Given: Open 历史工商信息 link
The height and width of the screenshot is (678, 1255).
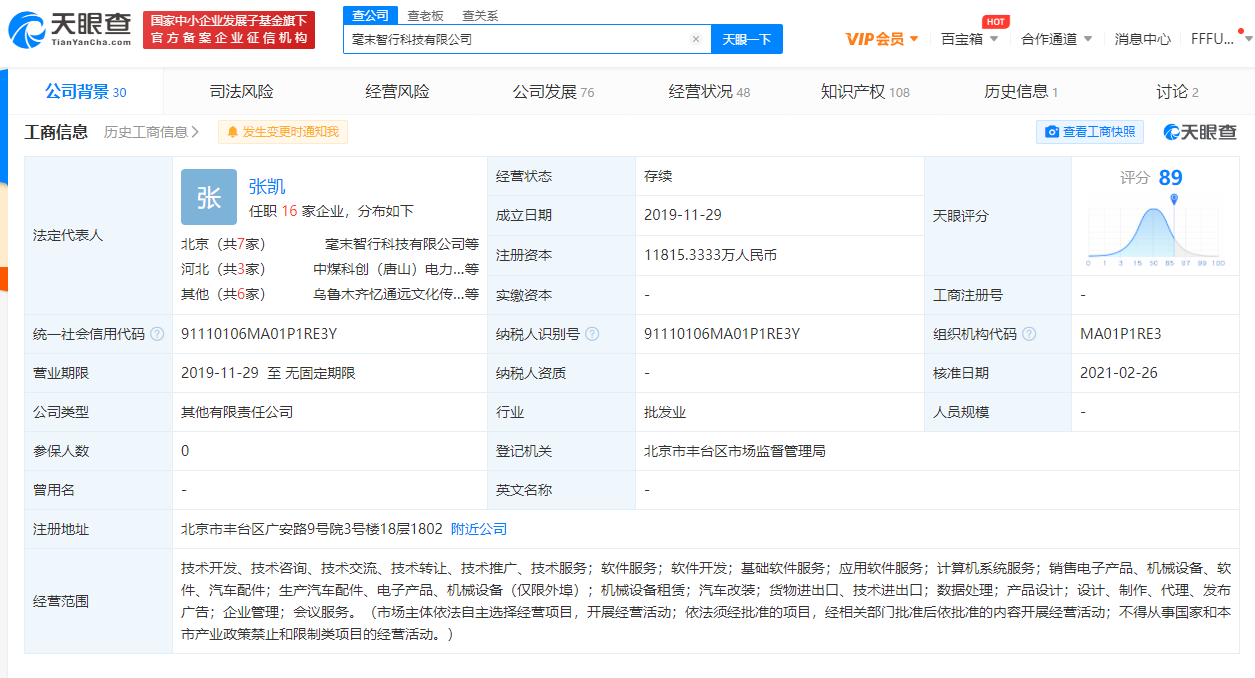Looking at the screenshot, I should click(x=151, y=132).
